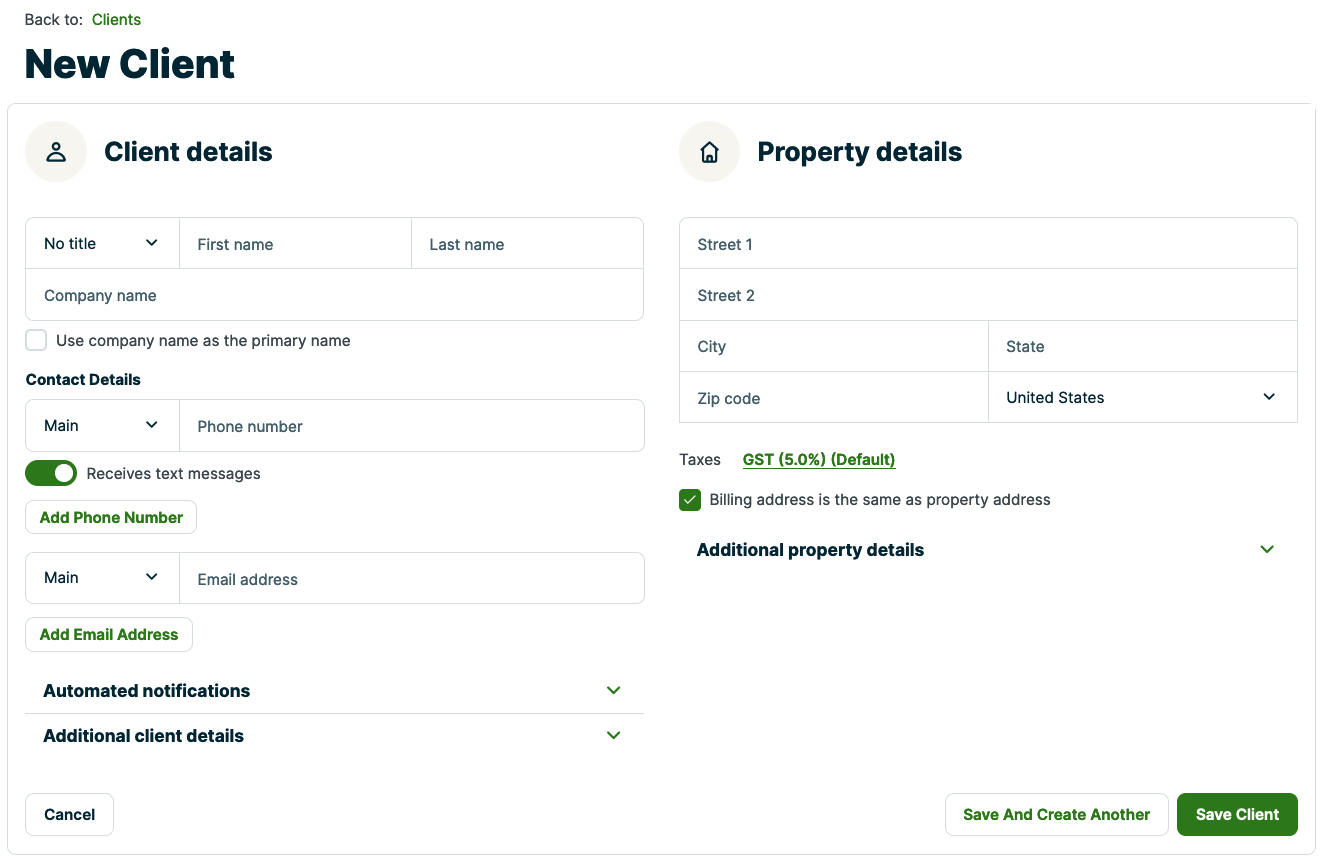Click the Add Email Address button
Image resolution: width=1326 pixels, height=864 pixels.
coord(109,635)
